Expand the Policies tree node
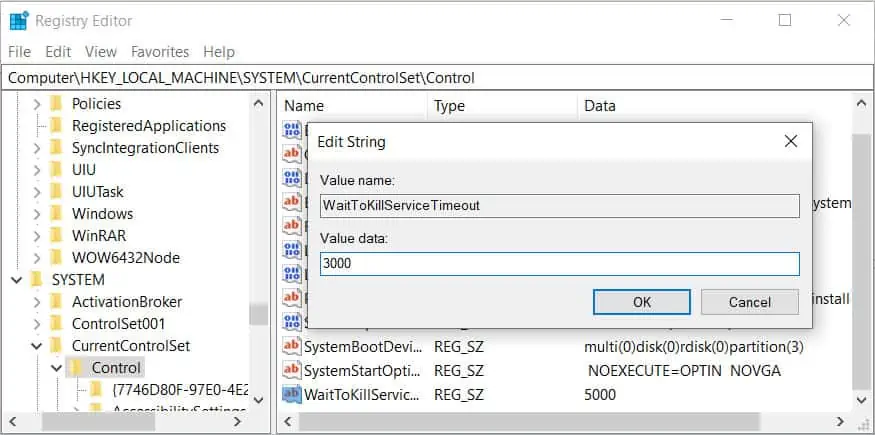Image resolution: width=875 pixels, height=435 pixels. pyautogui.click(x=37, y=104)
